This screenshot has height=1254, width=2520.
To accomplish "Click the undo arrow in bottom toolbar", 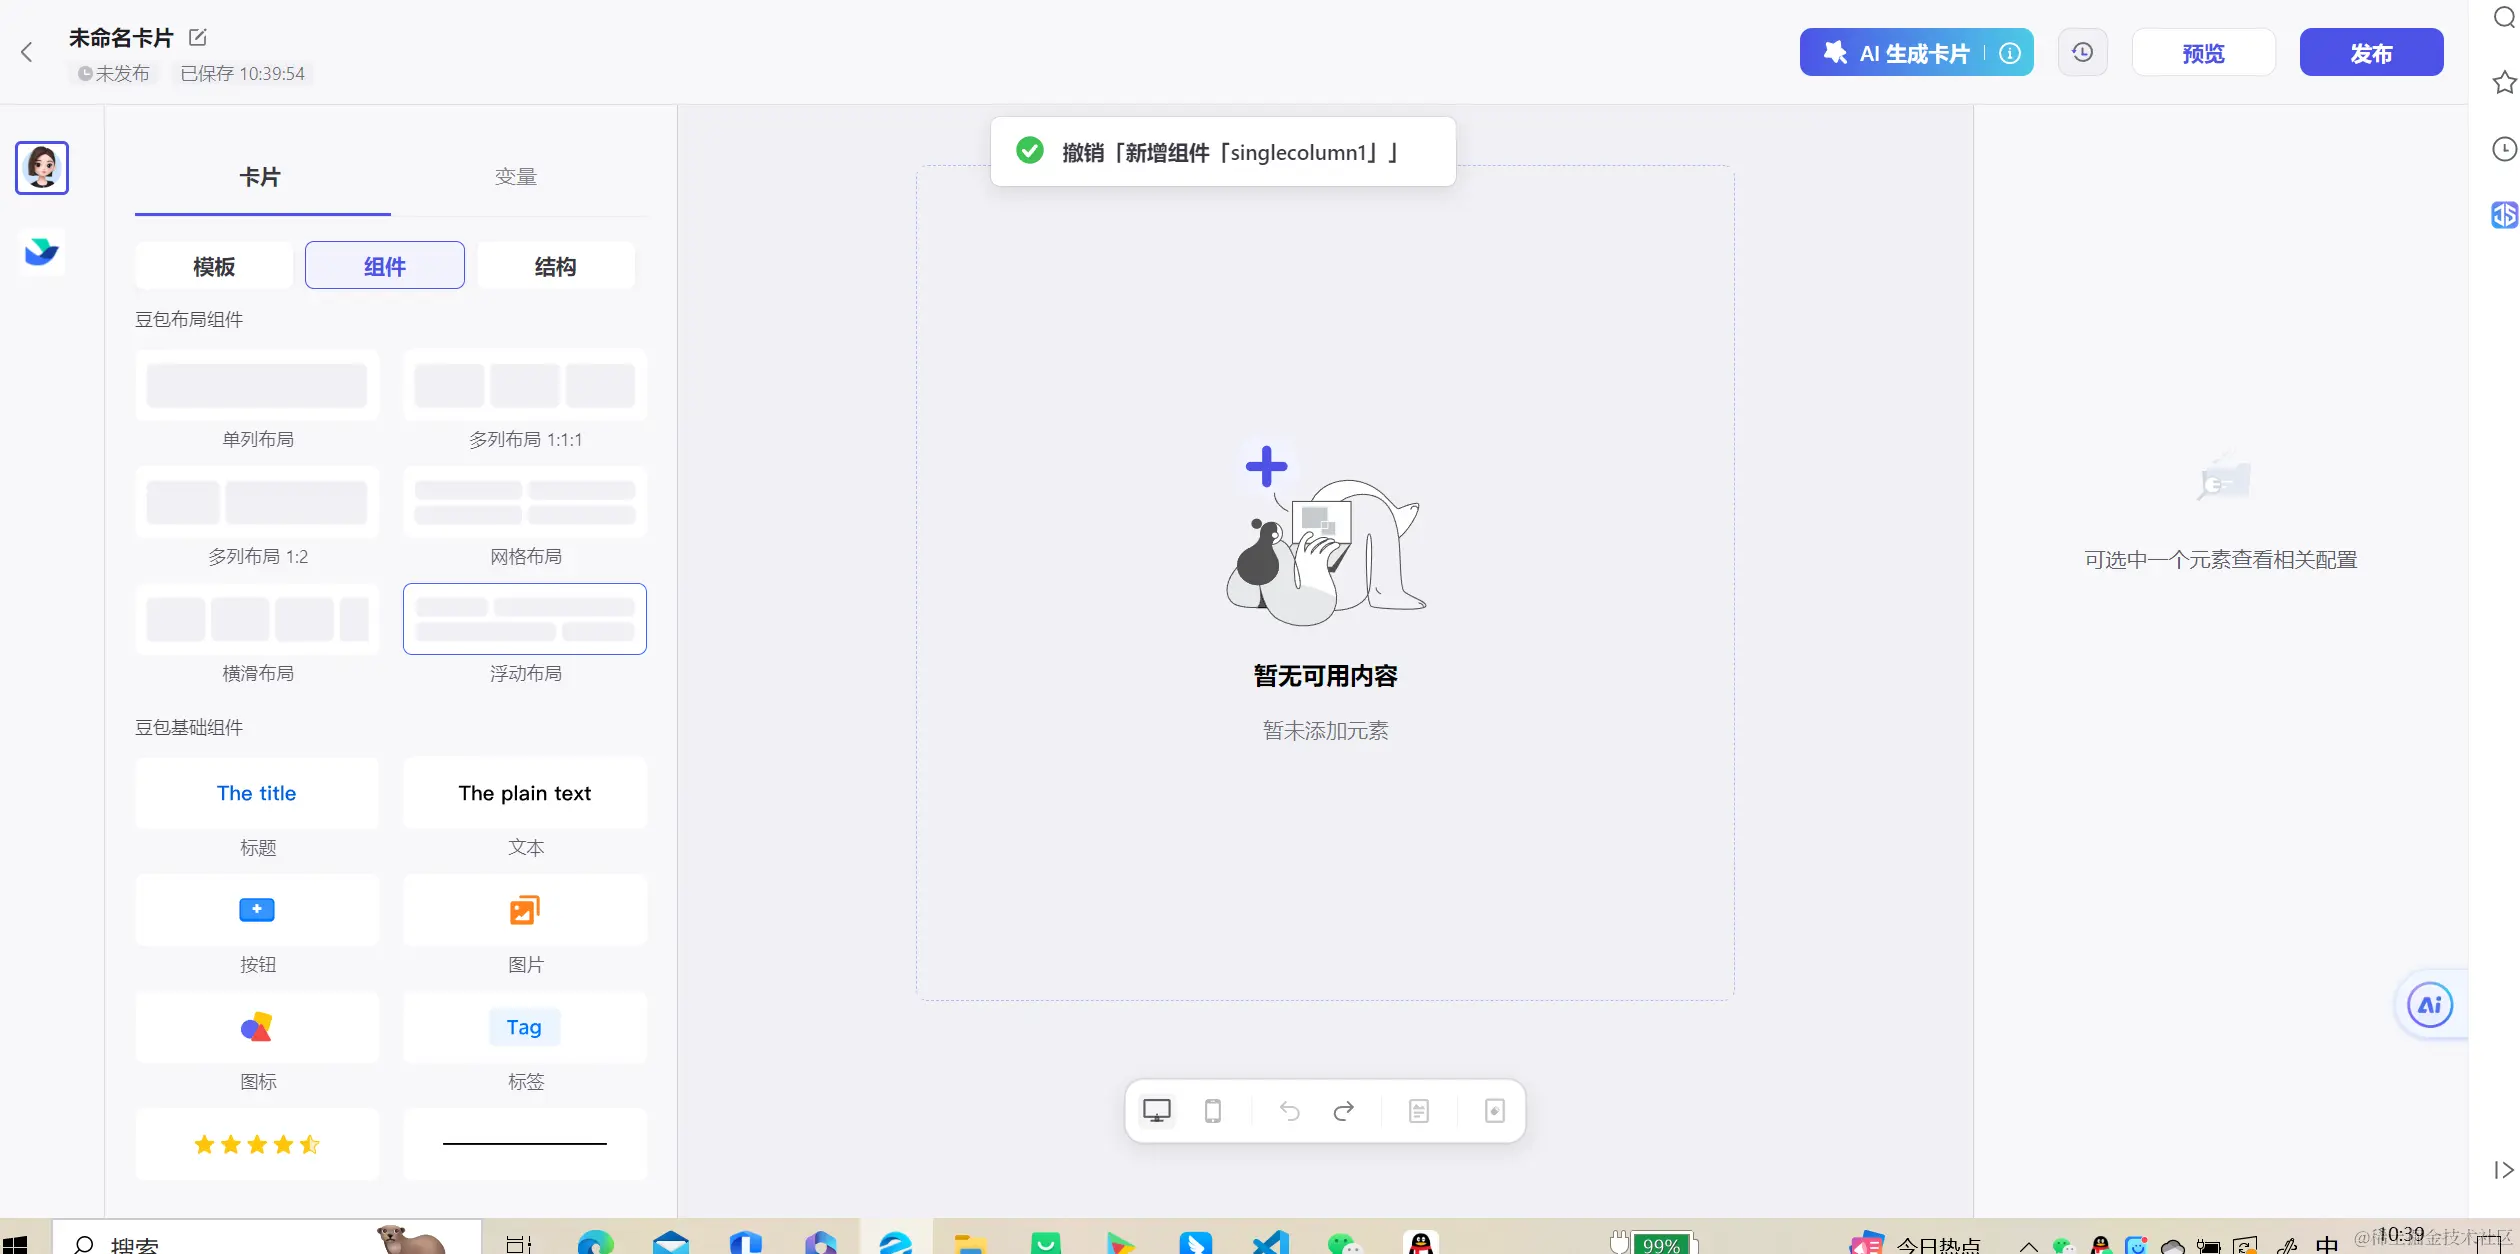I will tap(1289, 1110).
